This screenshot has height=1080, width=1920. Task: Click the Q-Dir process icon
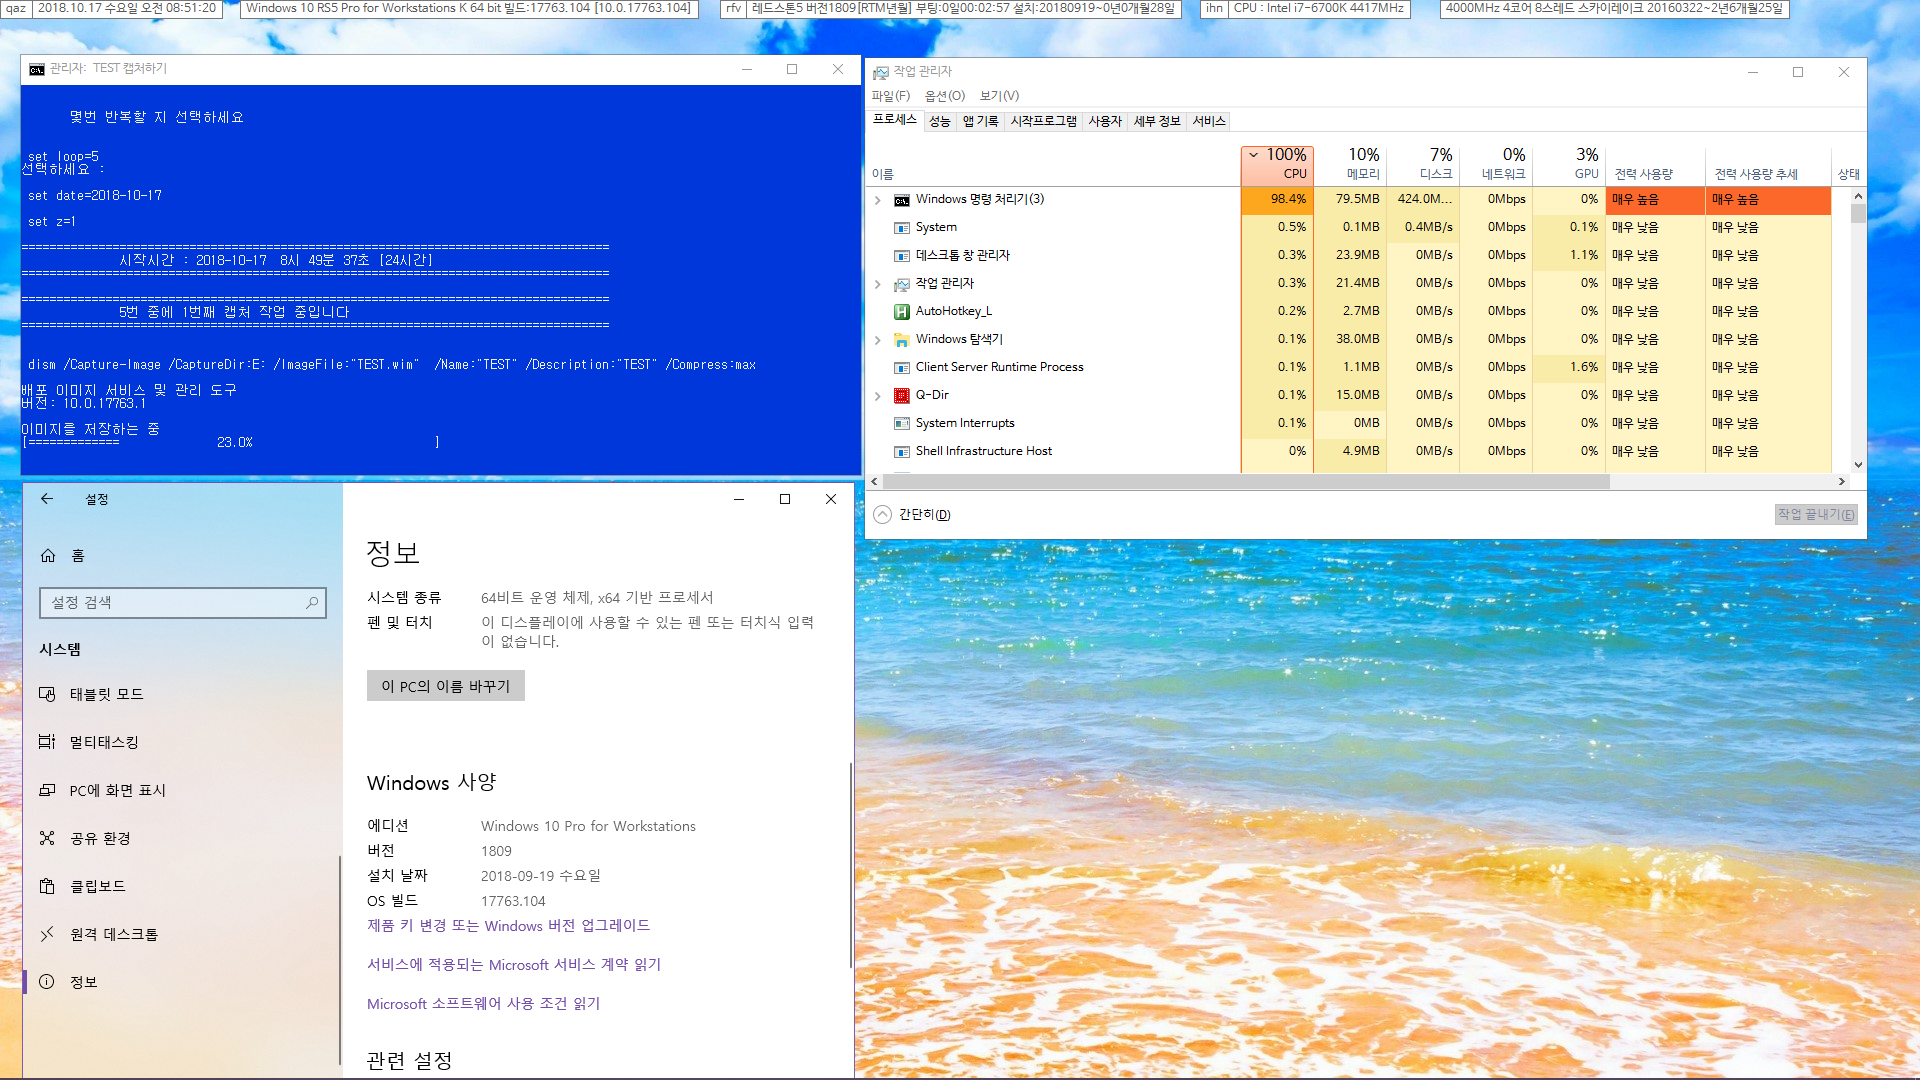[902, 396]
